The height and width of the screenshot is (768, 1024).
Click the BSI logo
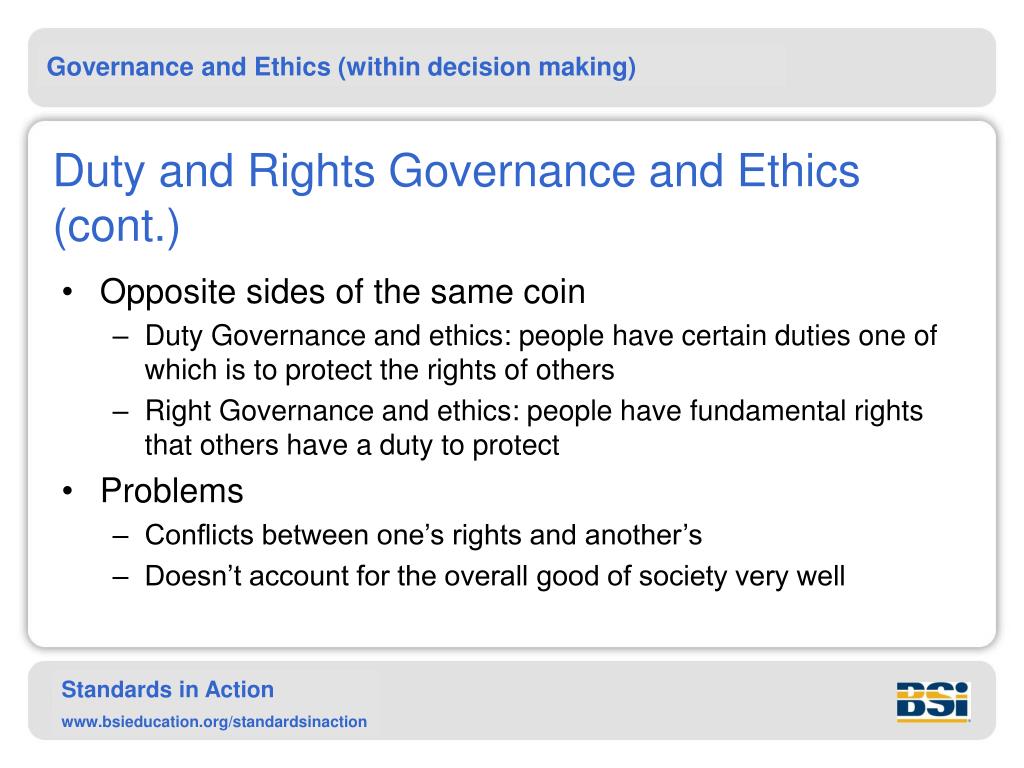pyautogui.click(x=933, y=702)
